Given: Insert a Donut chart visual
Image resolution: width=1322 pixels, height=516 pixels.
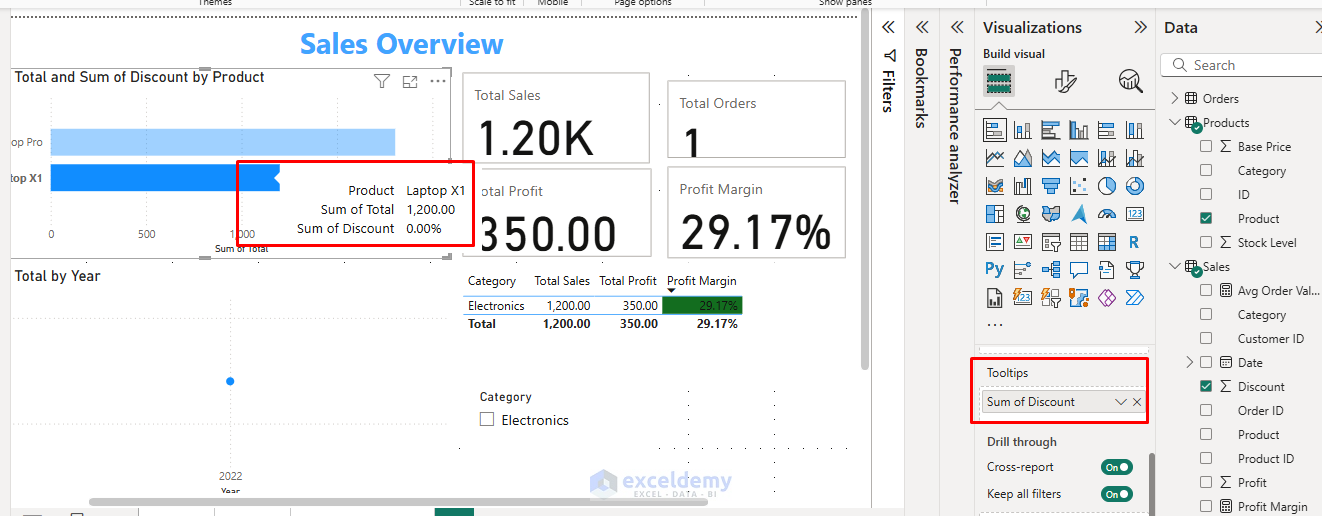Looking at the screenshot, I should 1135,186.
